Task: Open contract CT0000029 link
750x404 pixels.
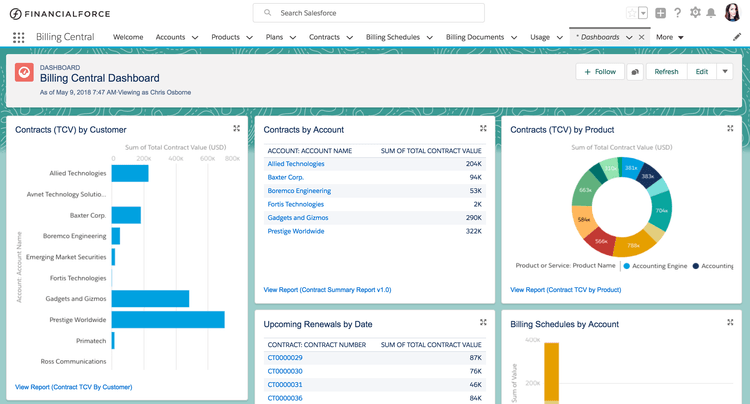Action: [x=285, y=358]
